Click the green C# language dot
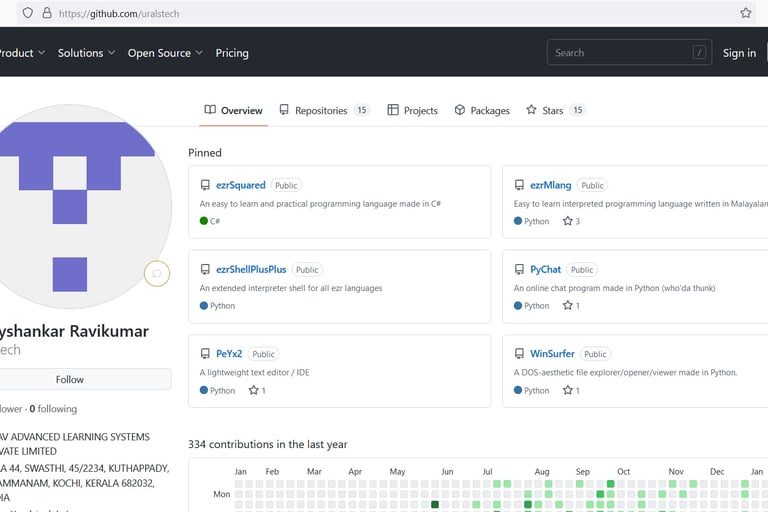This screenshot has width=768, height=512. point(204,221)
